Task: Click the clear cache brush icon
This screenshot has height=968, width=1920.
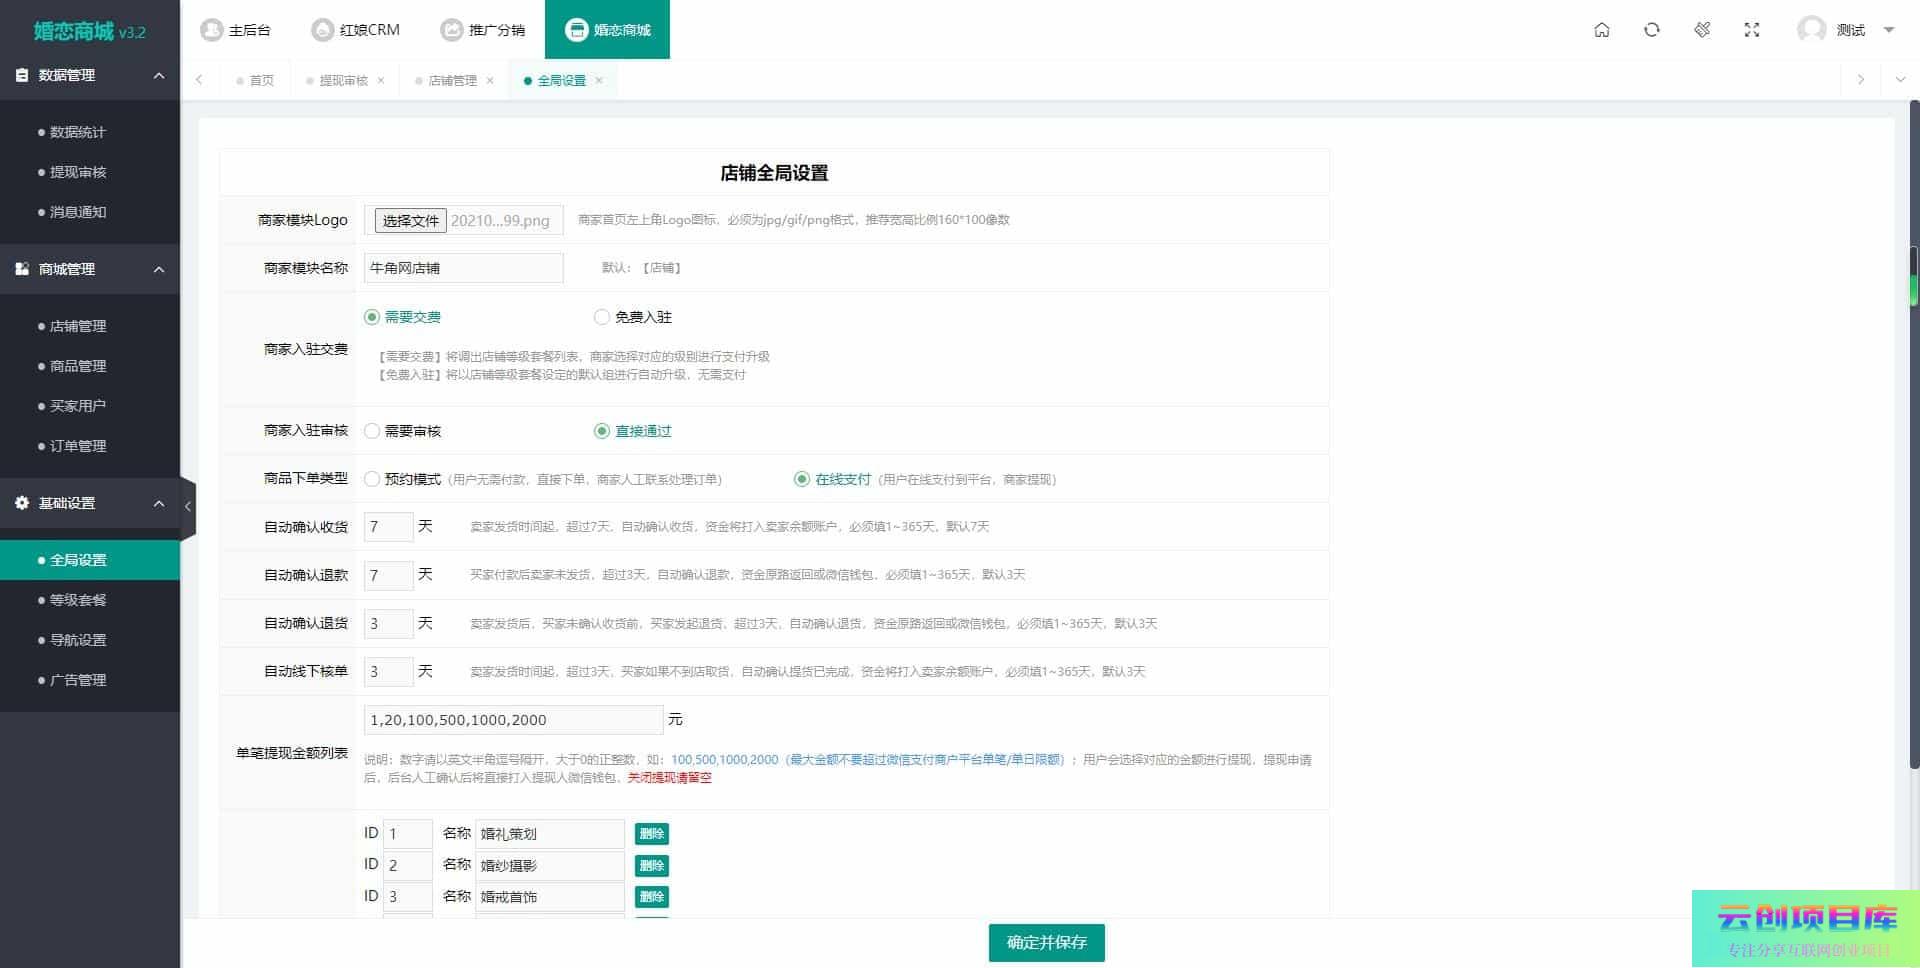Action: tap(1701, 30)
